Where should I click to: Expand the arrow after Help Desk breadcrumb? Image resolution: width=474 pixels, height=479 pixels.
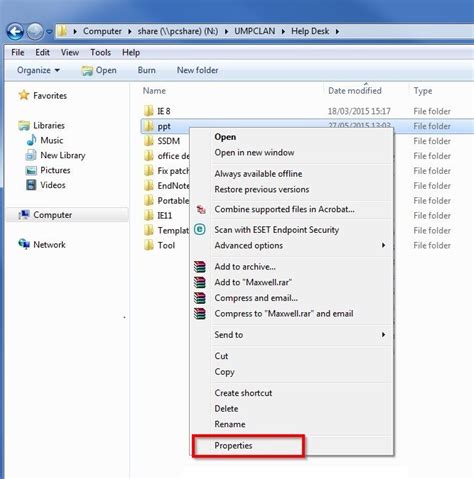click(x=337, y=31)
